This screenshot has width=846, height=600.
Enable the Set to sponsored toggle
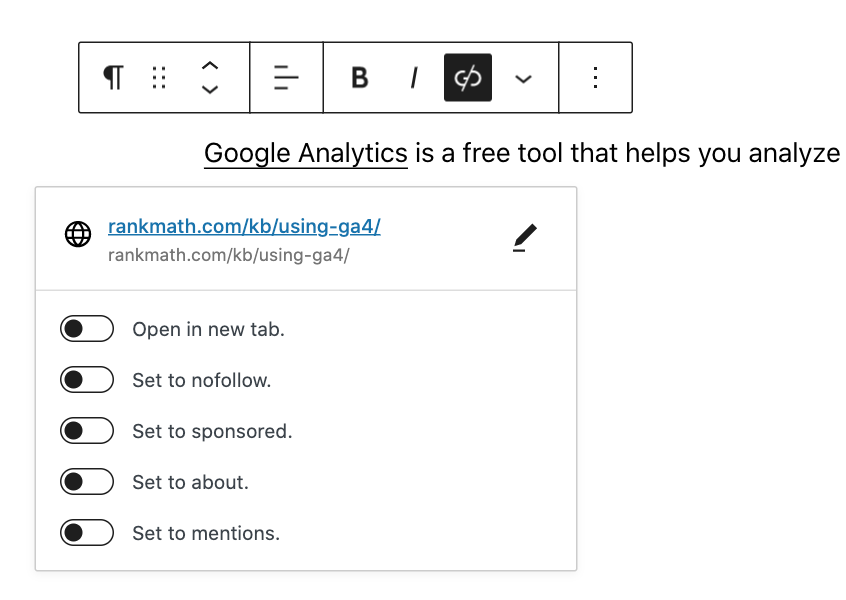tap(87, 431)
